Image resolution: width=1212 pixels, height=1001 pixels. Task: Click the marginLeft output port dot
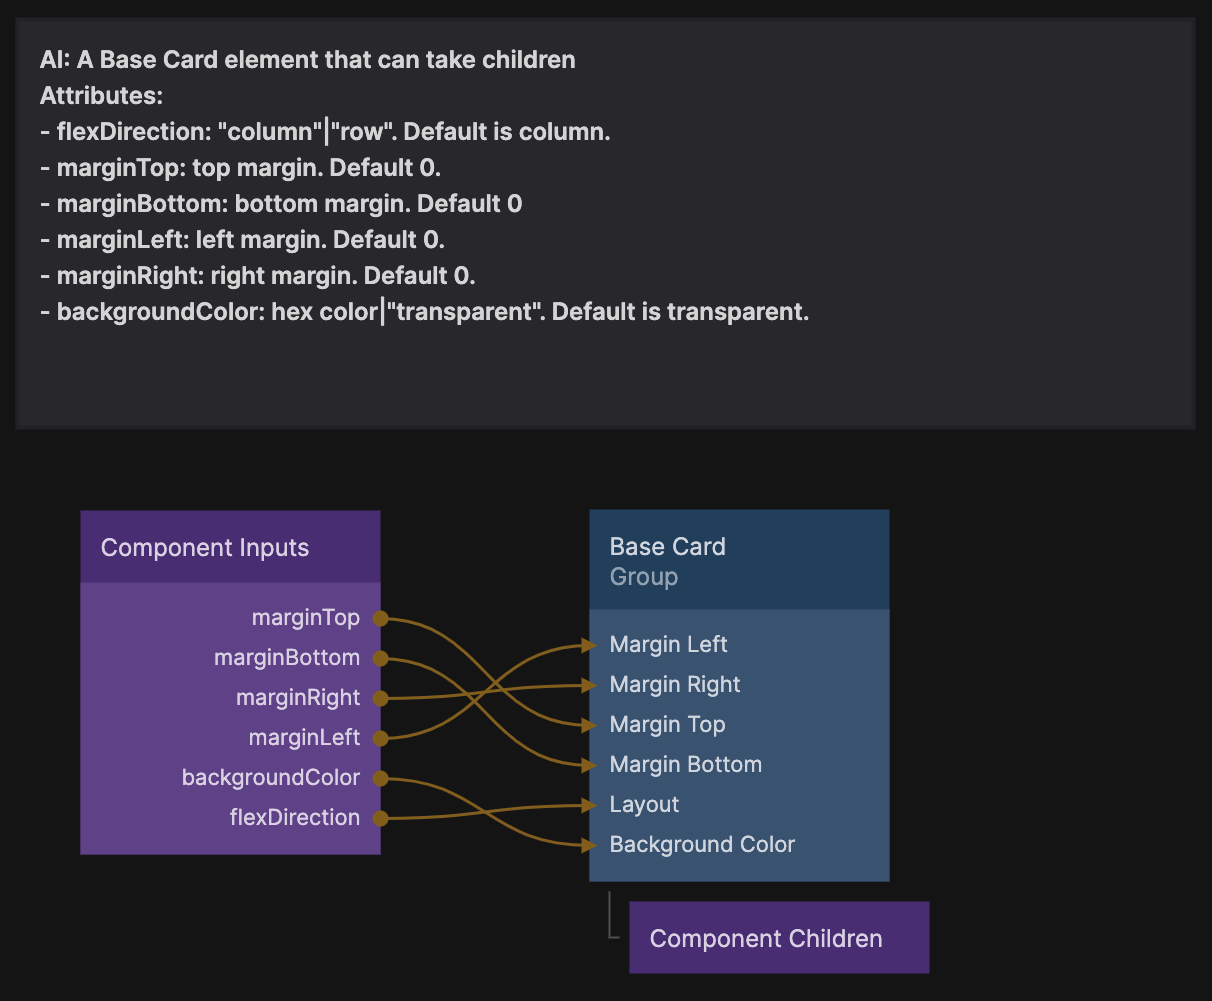coord(380,738)
